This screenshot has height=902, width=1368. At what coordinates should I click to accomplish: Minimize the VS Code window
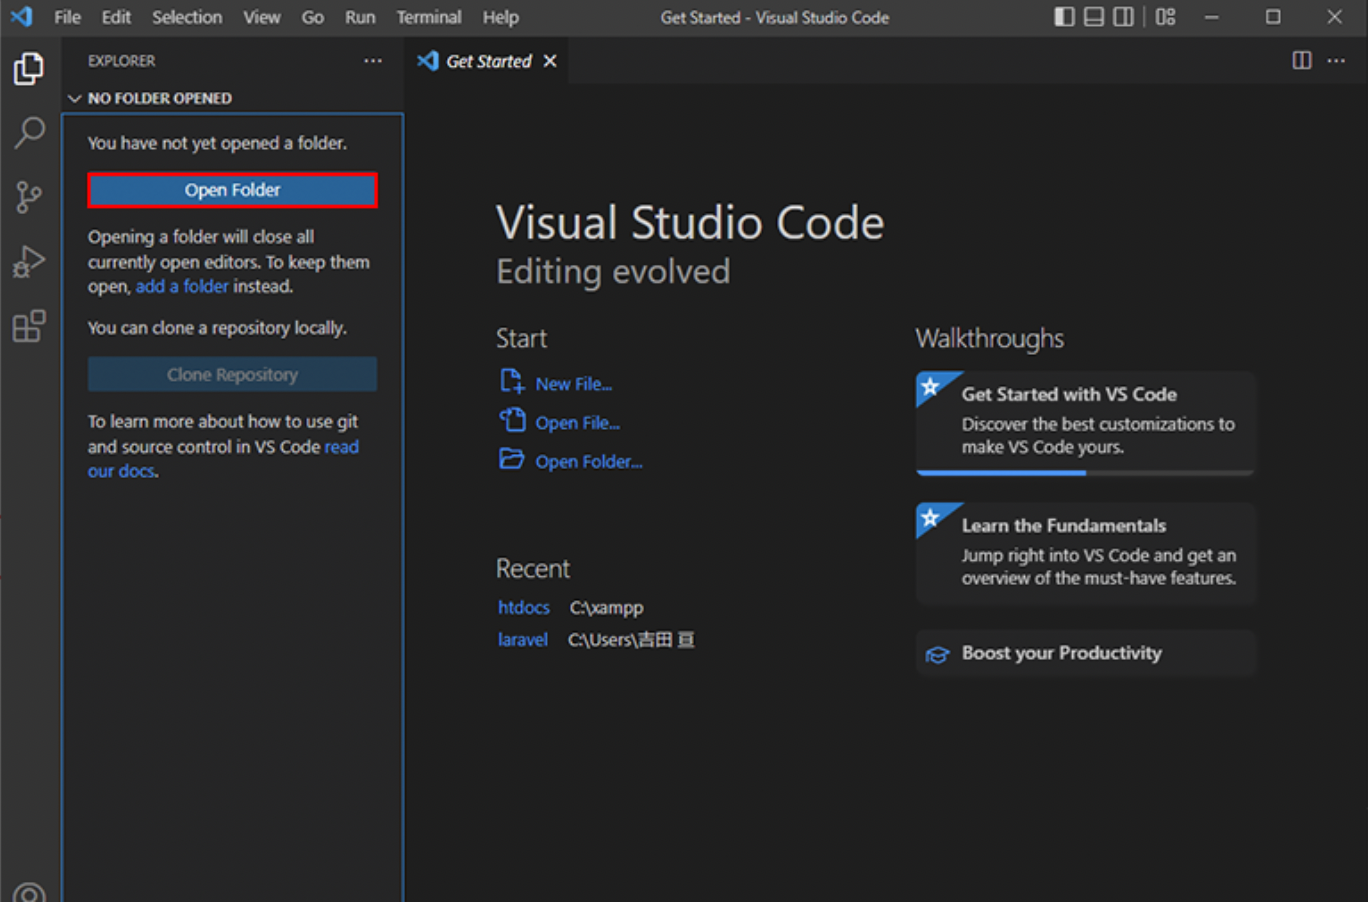tap(1211, 17)
